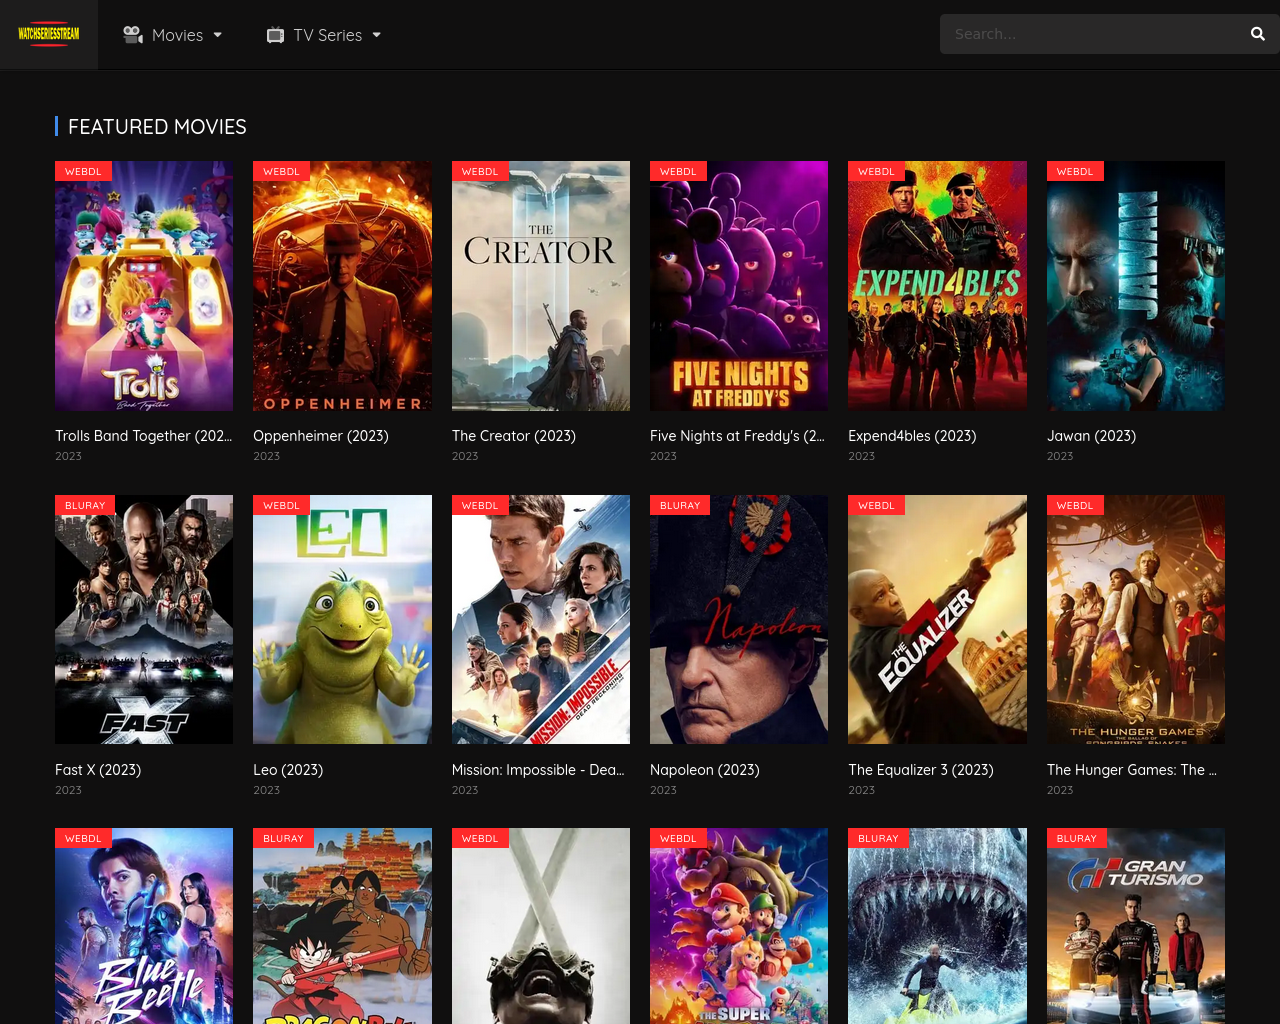Open Five Nights at Freddy's poster
The image size is (1280, 1024).
[739, 286]
